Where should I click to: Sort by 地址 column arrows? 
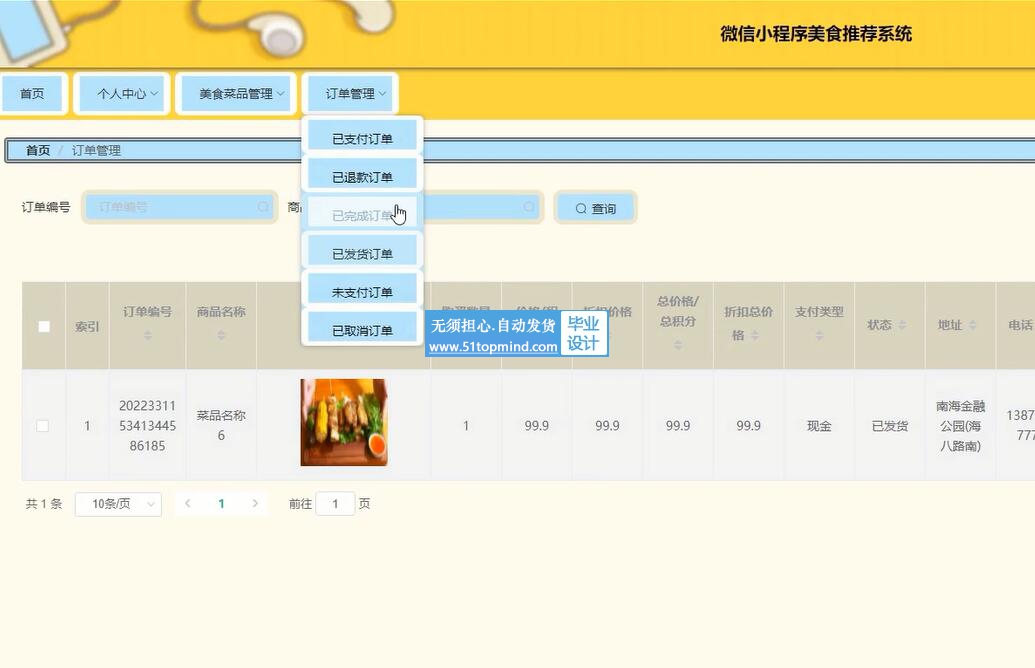972,325
